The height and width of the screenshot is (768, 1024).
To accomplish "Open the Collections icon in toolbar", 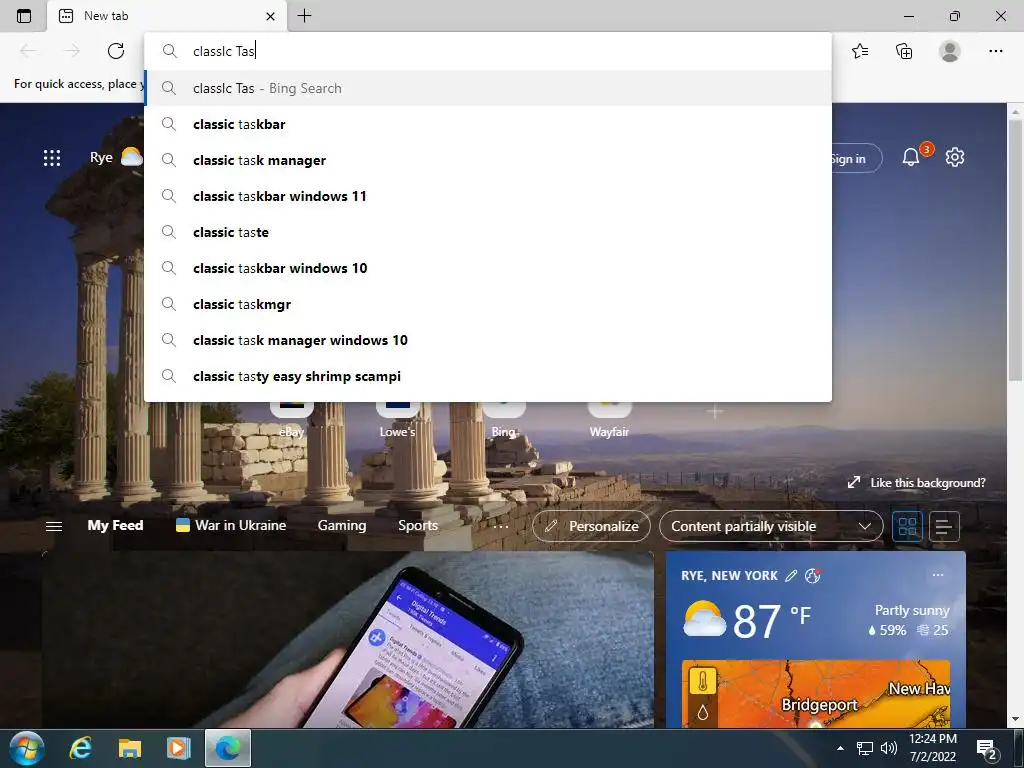I will pos(904,51).
